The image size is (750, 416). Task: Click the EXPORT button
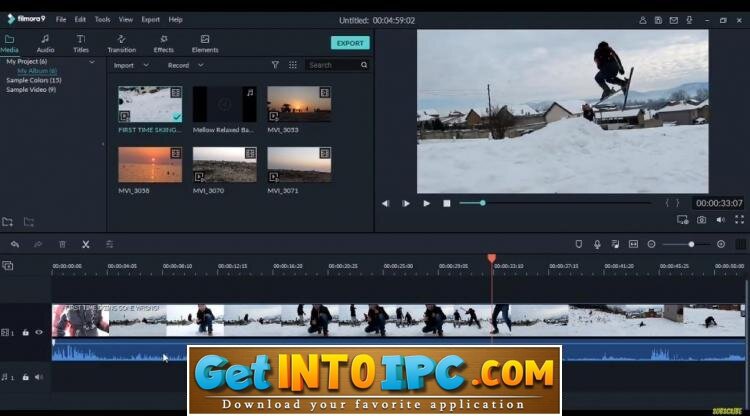point(350,43)
